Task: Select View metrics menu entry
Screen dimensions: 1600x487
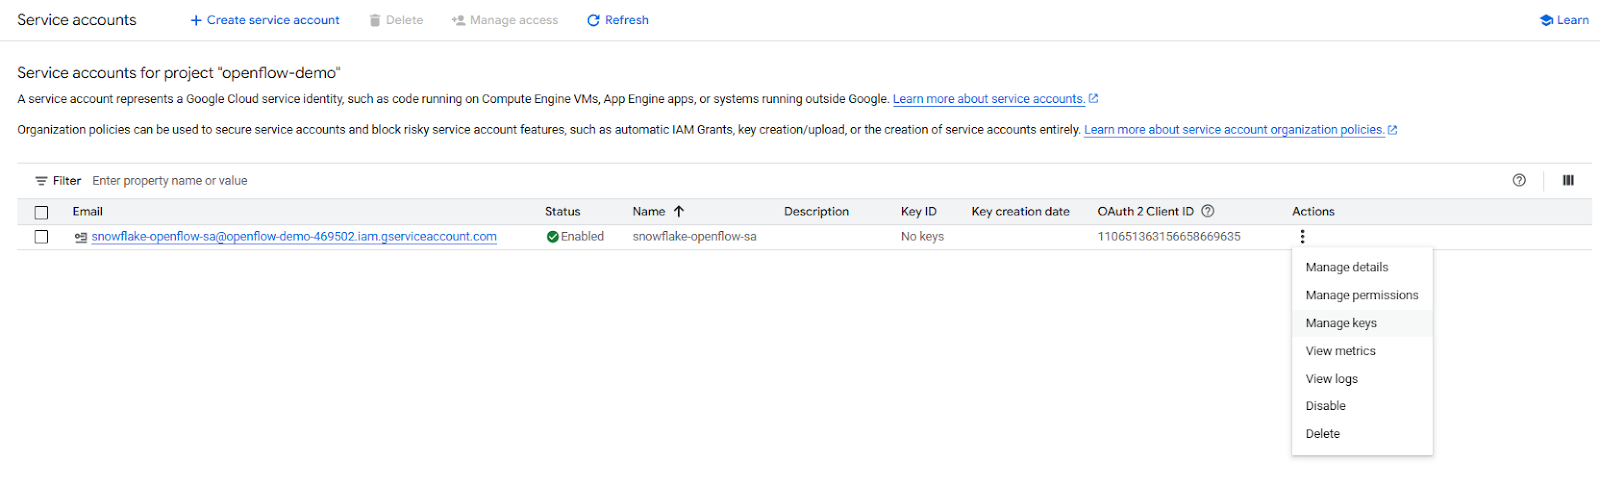Action: click(x=1362, y=351)
